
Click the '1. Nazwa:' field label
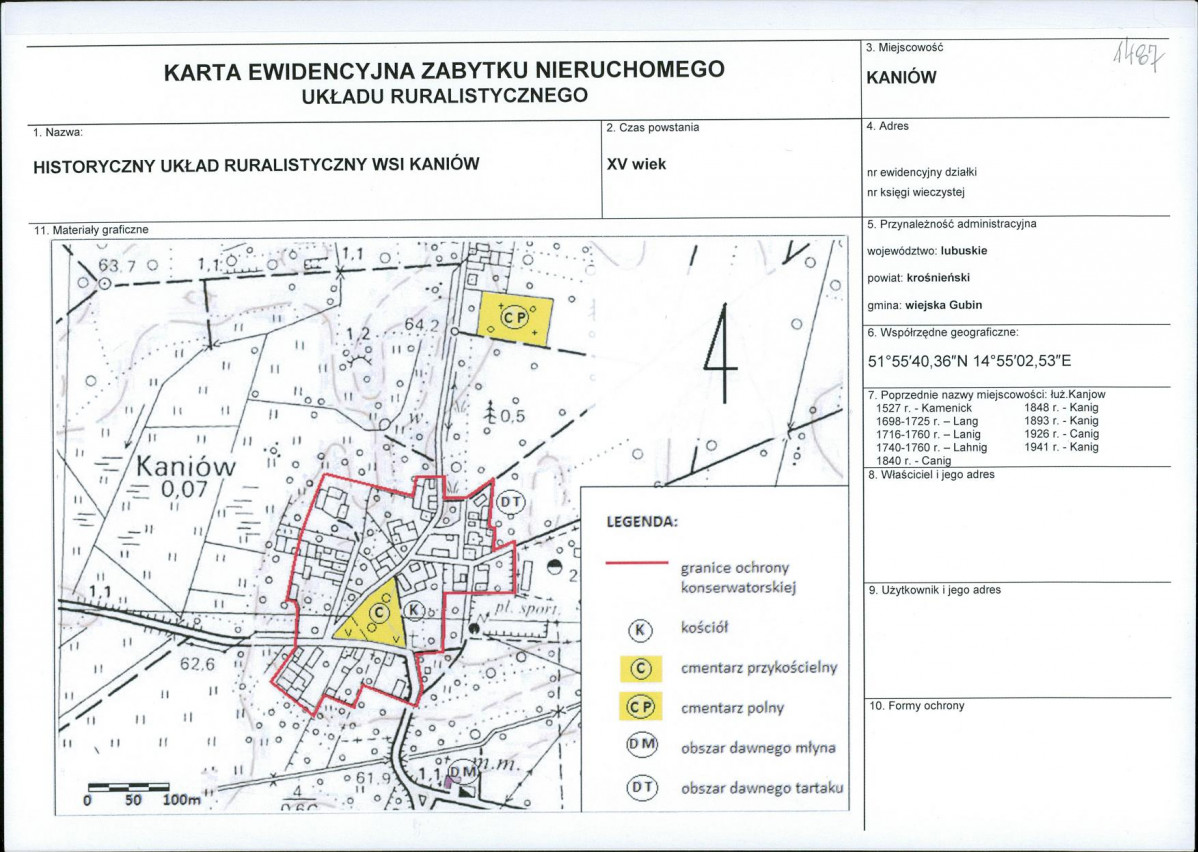[57, 132]
